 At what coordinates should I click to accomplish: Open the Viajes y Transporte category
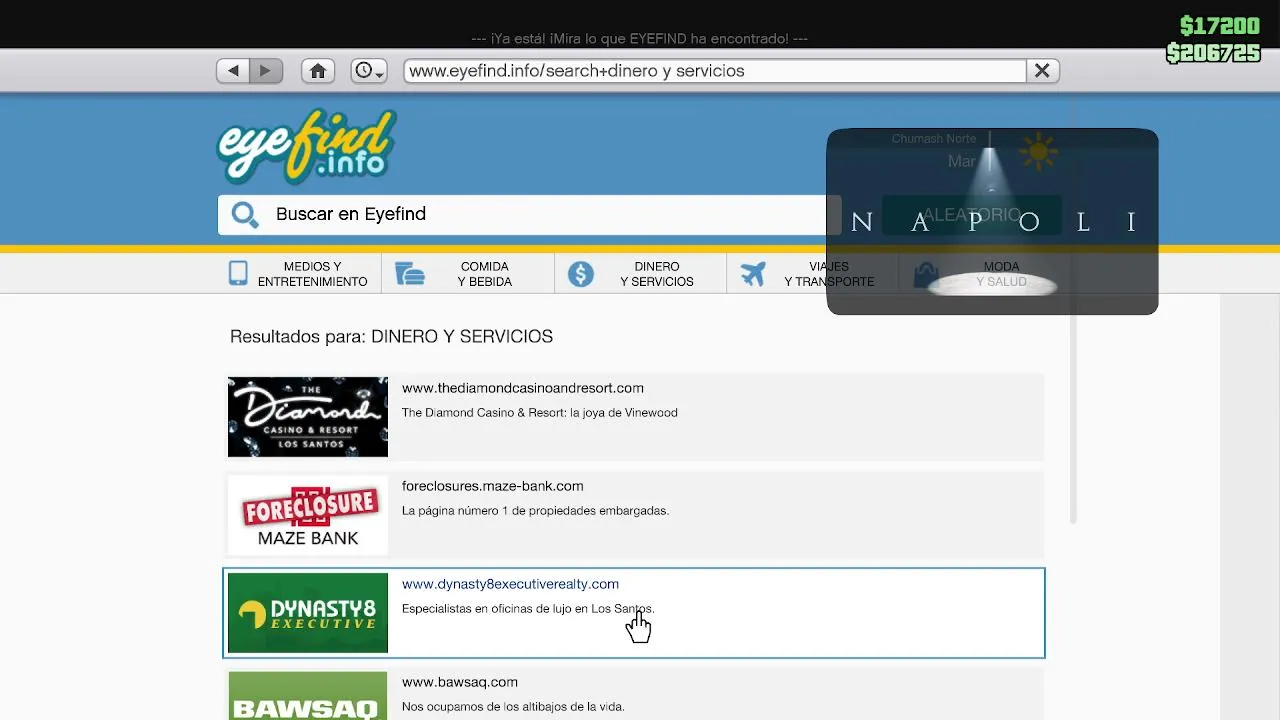(812, 274)
